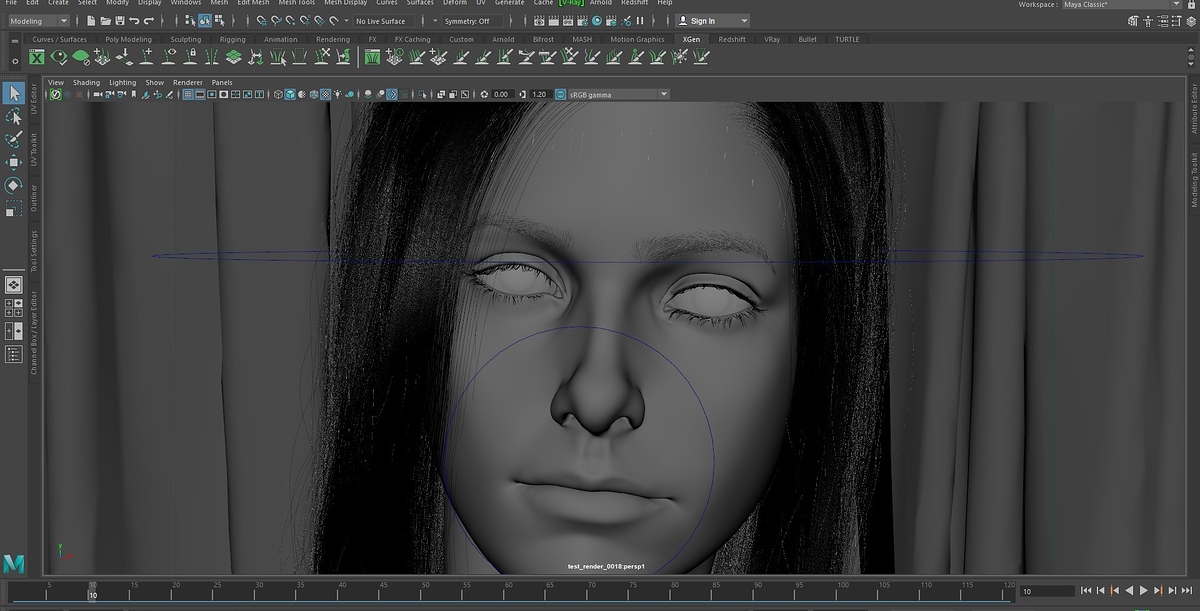The image size is (1200, 611).
Task: Open the UV Toolkit side tab
Action: point(32,149)
